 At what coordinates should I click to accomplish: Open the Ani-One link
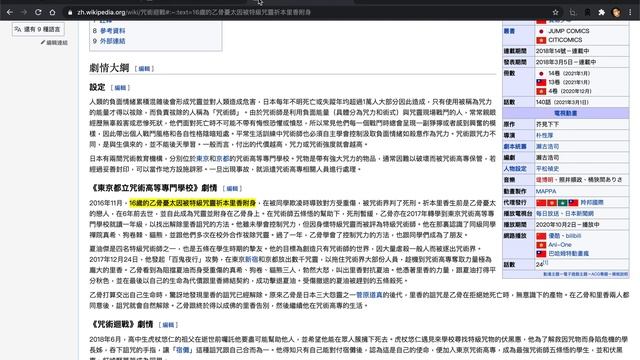click(x=560, y=245)
